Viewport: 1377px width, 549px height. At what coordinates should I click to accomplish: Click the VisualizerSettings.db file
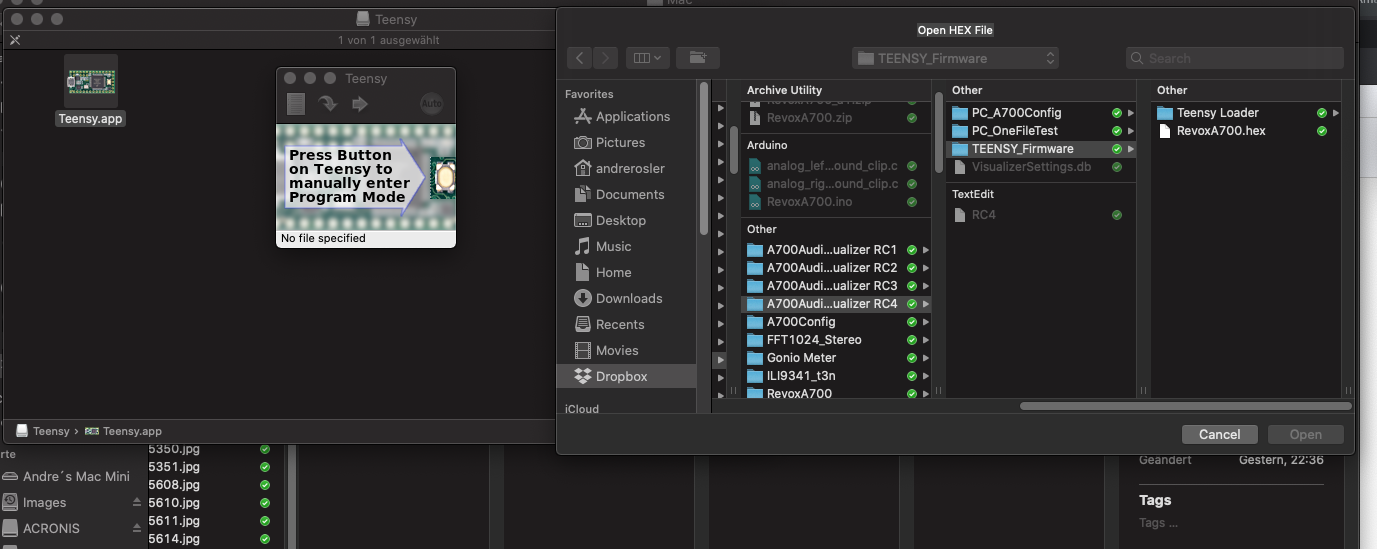[1040, 166]
